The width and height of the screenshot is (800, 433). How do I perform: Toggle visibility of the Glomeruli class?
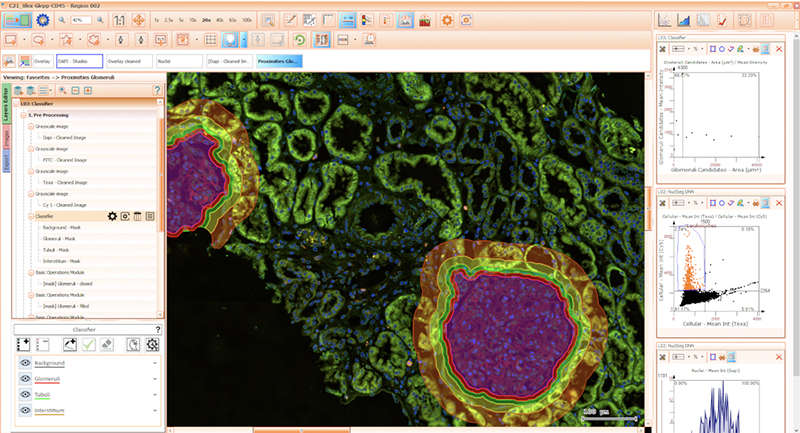[25, 379]
